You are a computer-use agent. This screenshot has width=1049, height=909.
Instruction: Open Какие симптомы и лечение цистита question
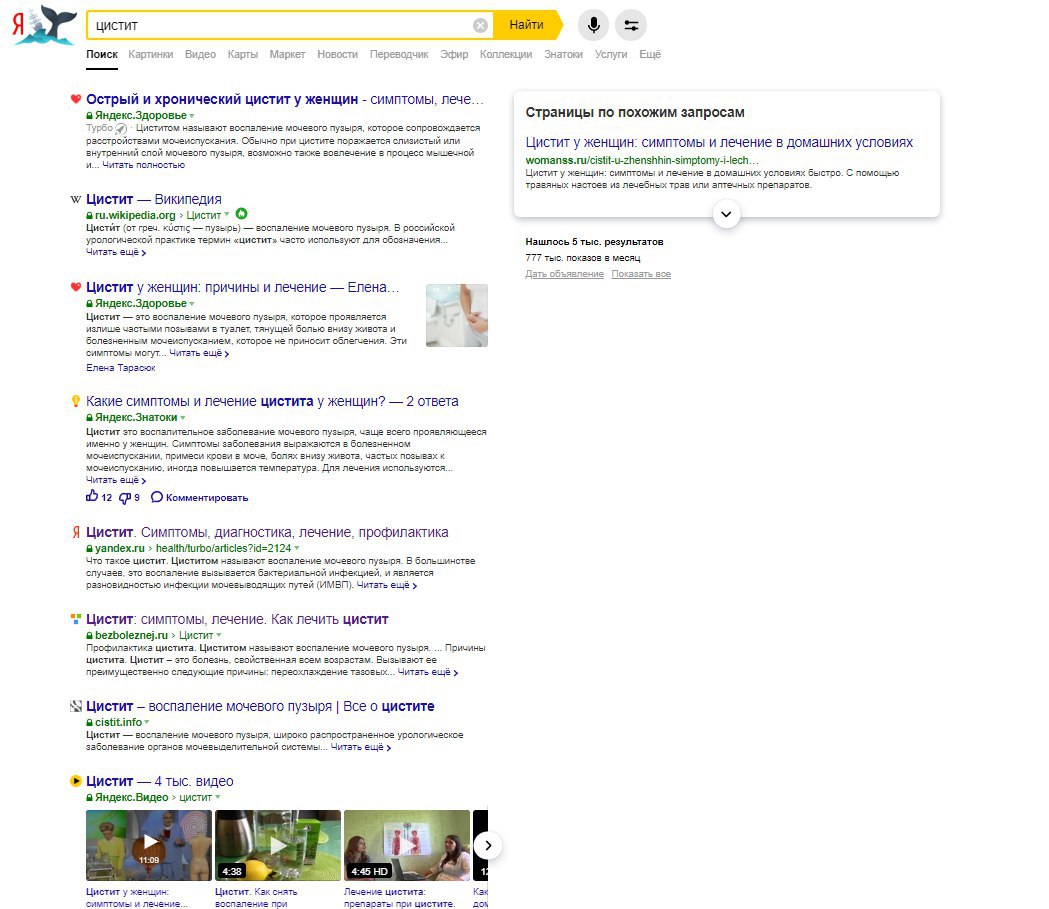(272, 401)
